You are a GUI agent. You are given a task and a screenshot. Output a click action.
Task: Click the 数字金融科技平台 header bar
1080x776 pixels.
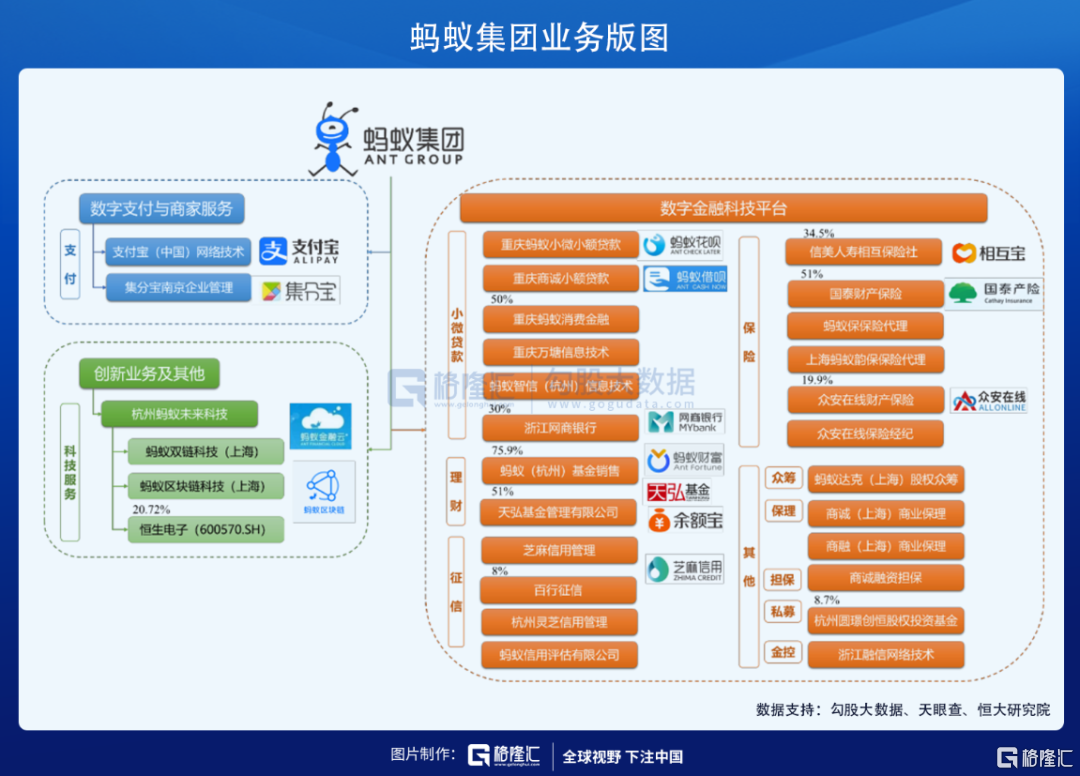723,208
